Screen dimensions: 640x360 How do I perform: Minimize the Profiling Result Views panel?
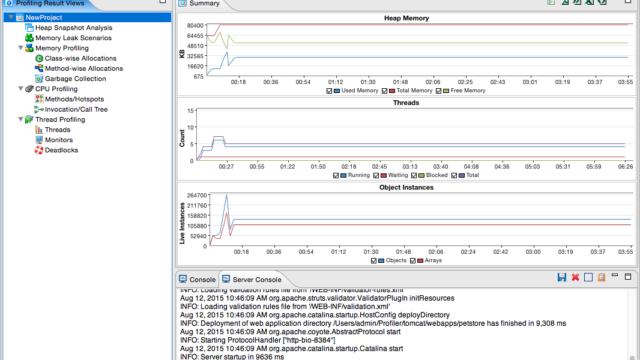[x=162, y=2]
